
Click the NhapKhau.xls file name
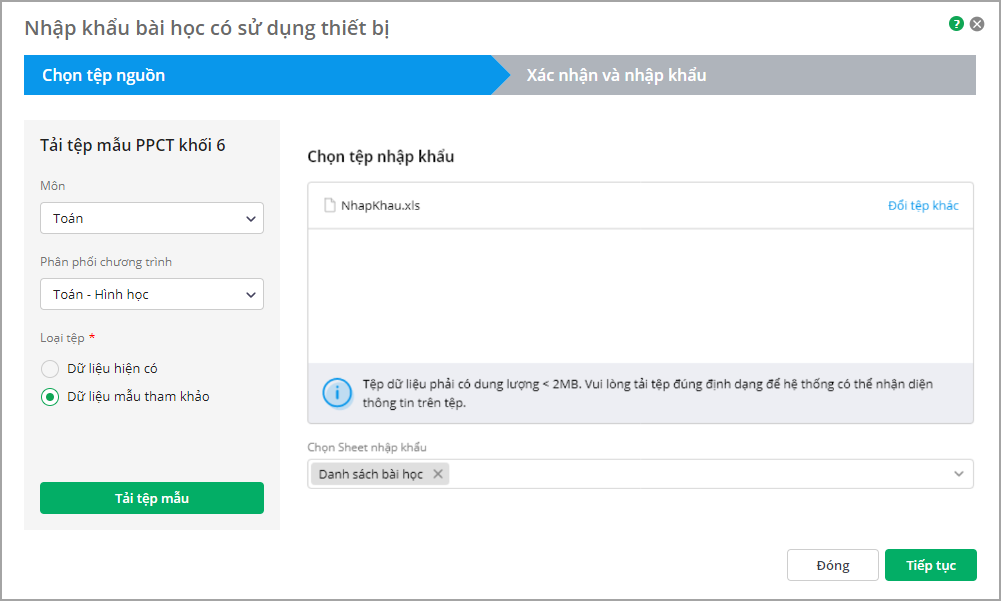[381, 206]
